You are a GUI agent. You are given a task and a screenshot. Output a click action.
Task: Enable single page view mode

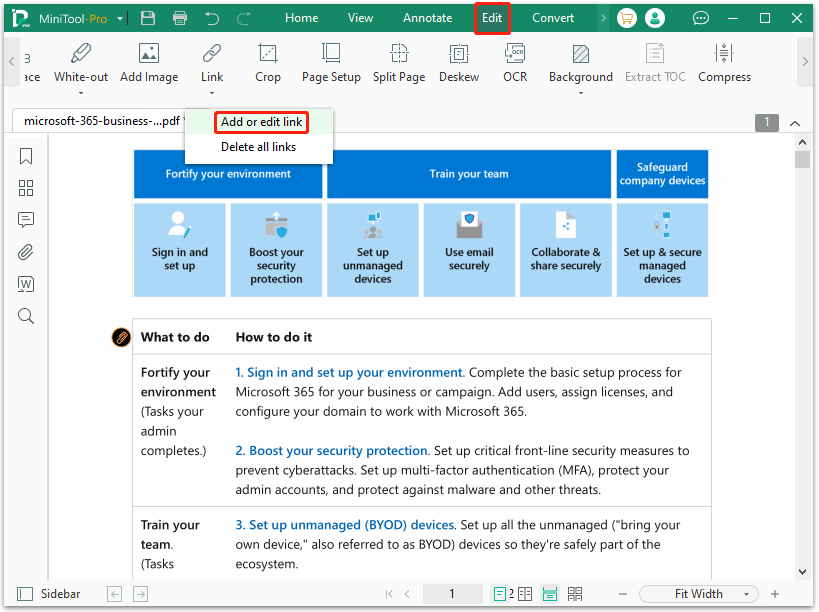click(500, 594)
